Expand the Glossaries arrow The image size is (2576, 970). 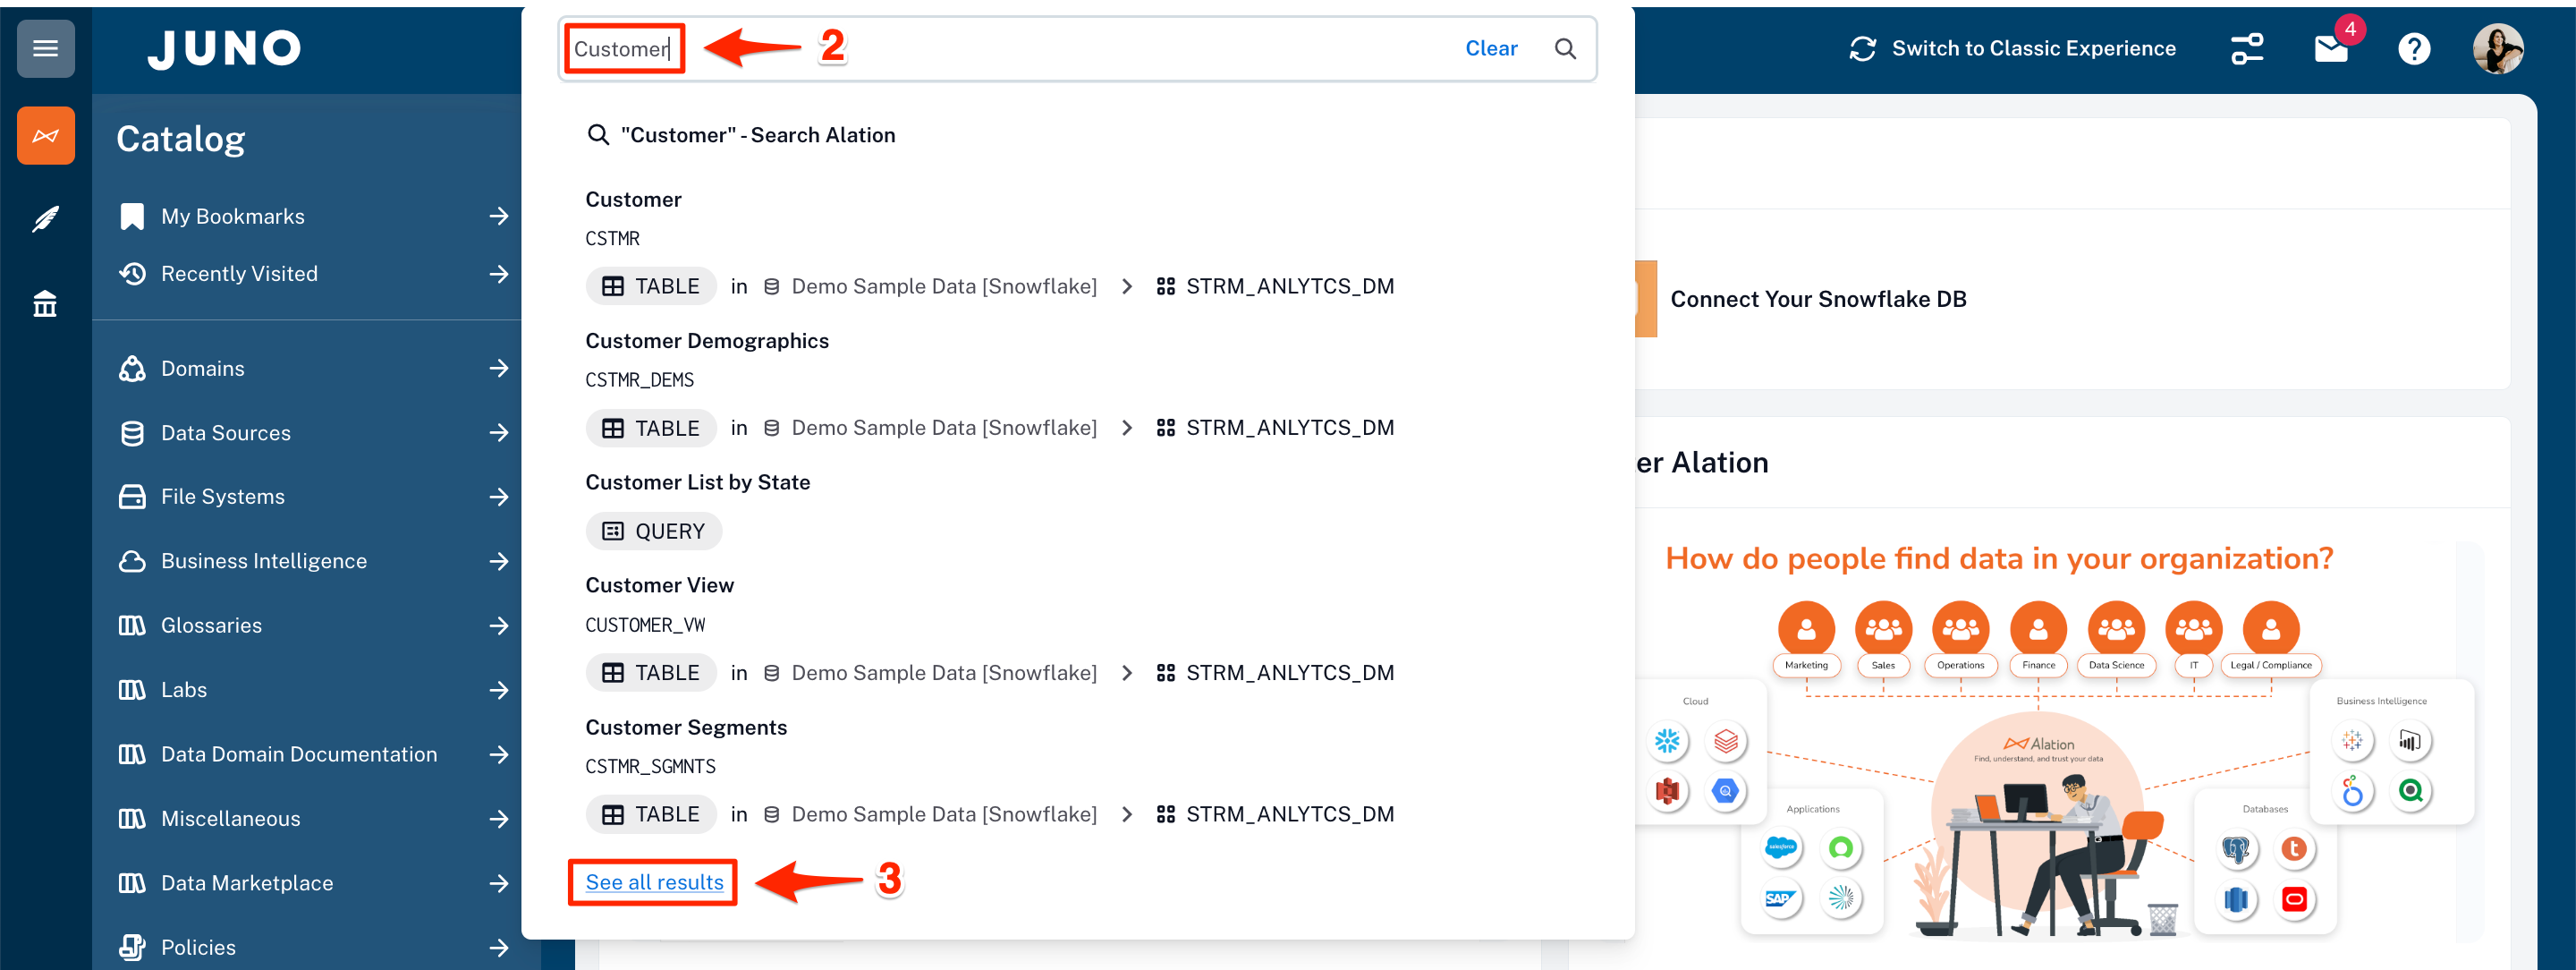tap(498, 626)
